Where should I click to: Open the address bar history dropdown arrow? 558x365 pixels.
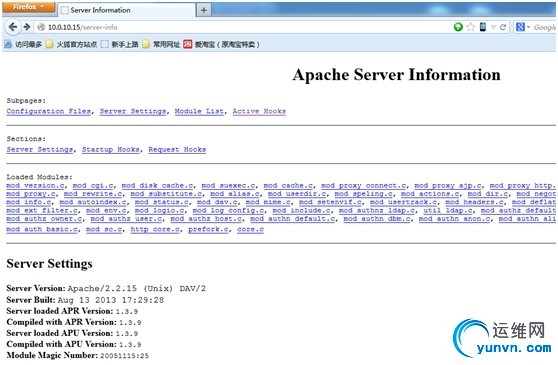coord(493,27)
